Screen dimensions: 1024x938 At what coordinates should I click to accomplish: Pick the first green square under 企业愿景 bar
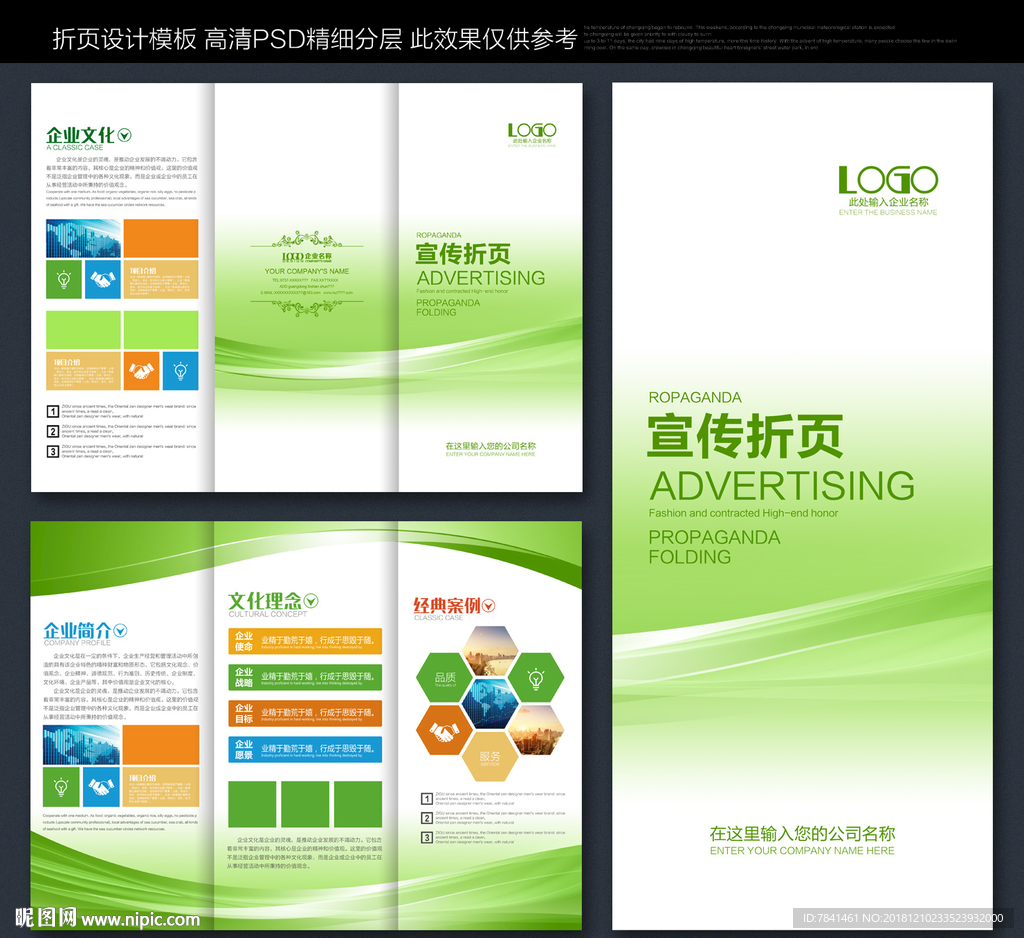252,804
